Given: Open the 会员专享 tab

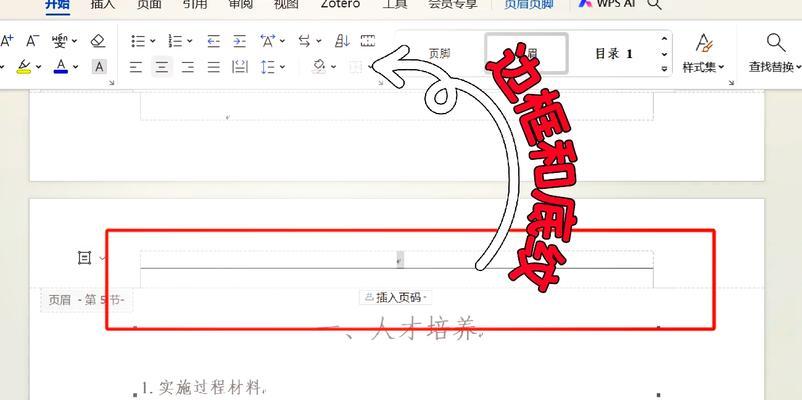Looking at the screenshot, I should tap(453, 4).
